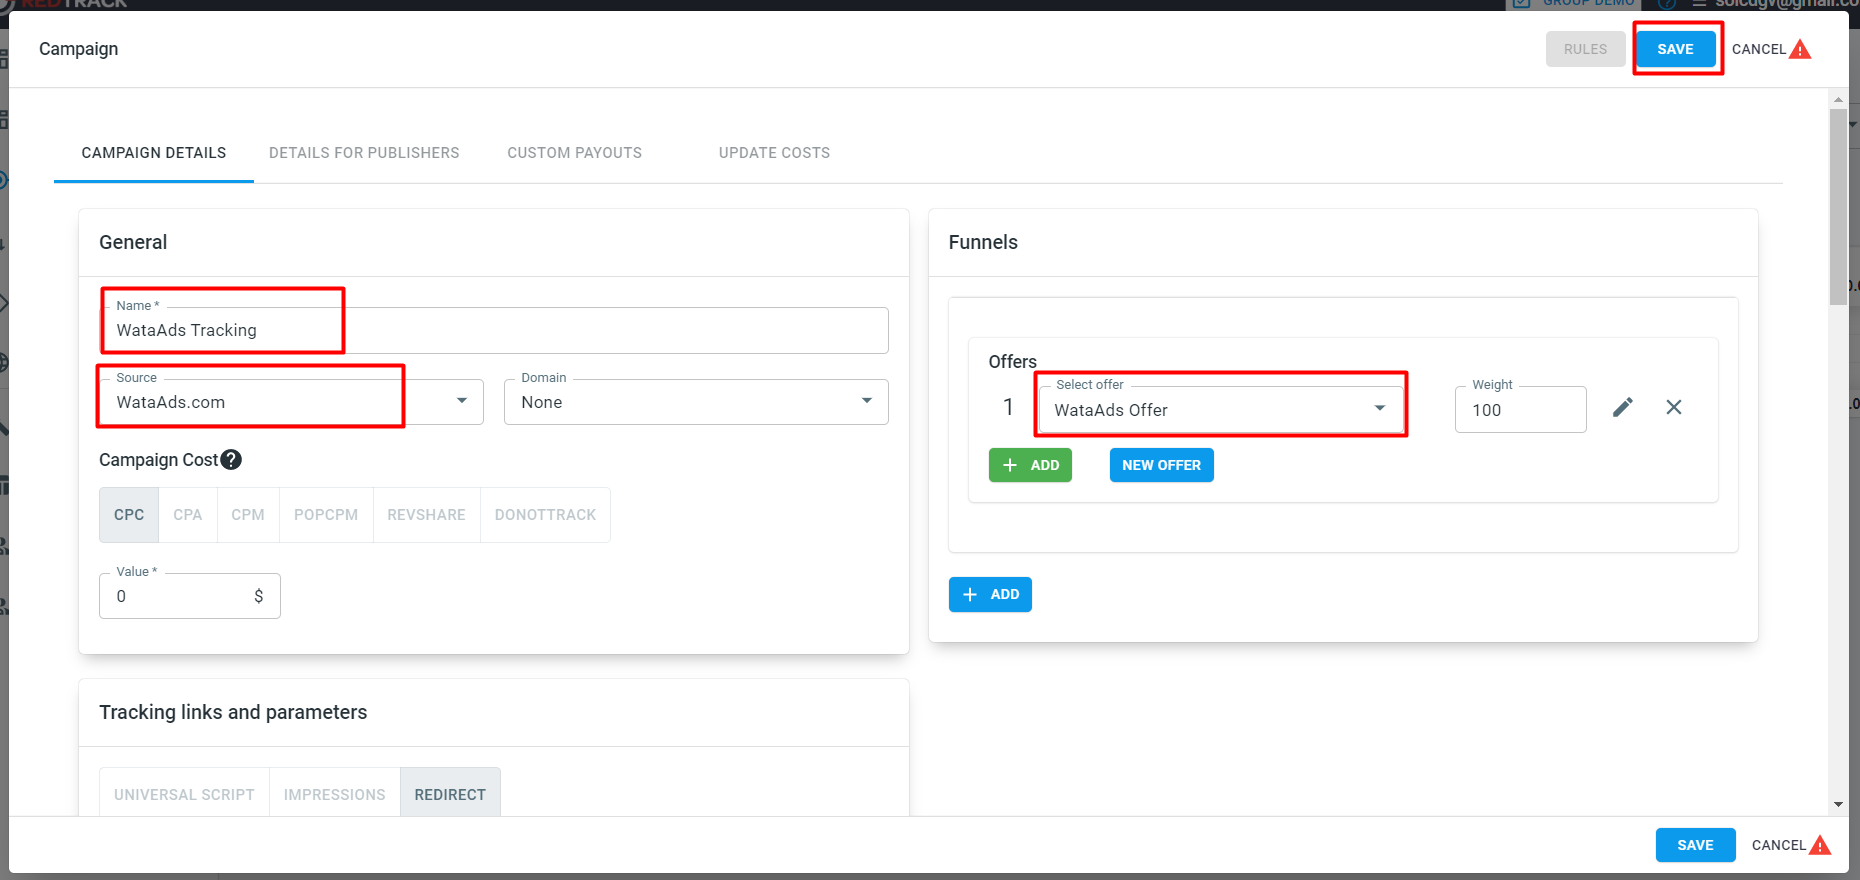Select the DONOTTRACK cost option

545,515
